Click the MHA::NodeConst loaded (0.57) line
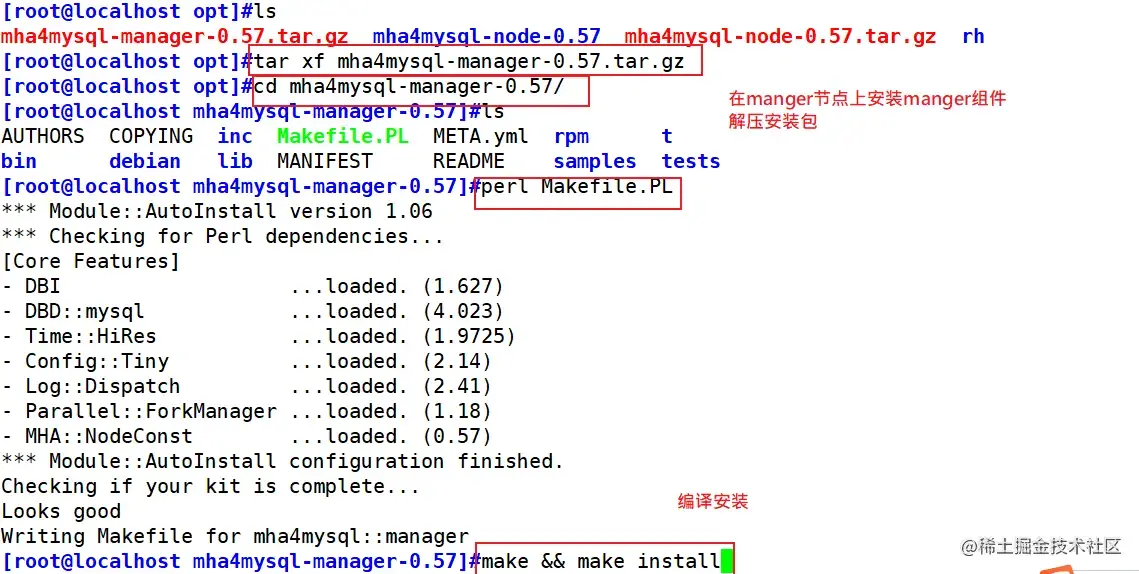The height and width of the screenshot is (574, 1139). click(247, 436)
